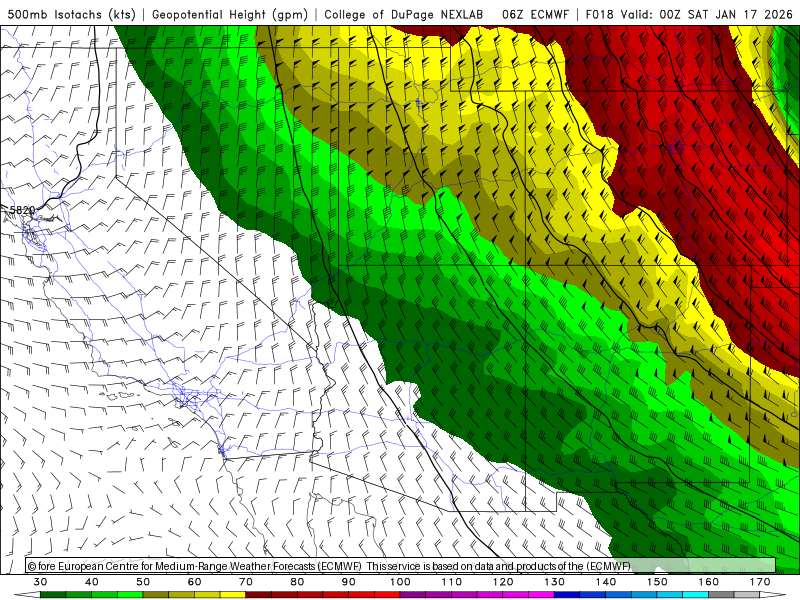Click the 100 label on the color scale

tap(401, 582)
